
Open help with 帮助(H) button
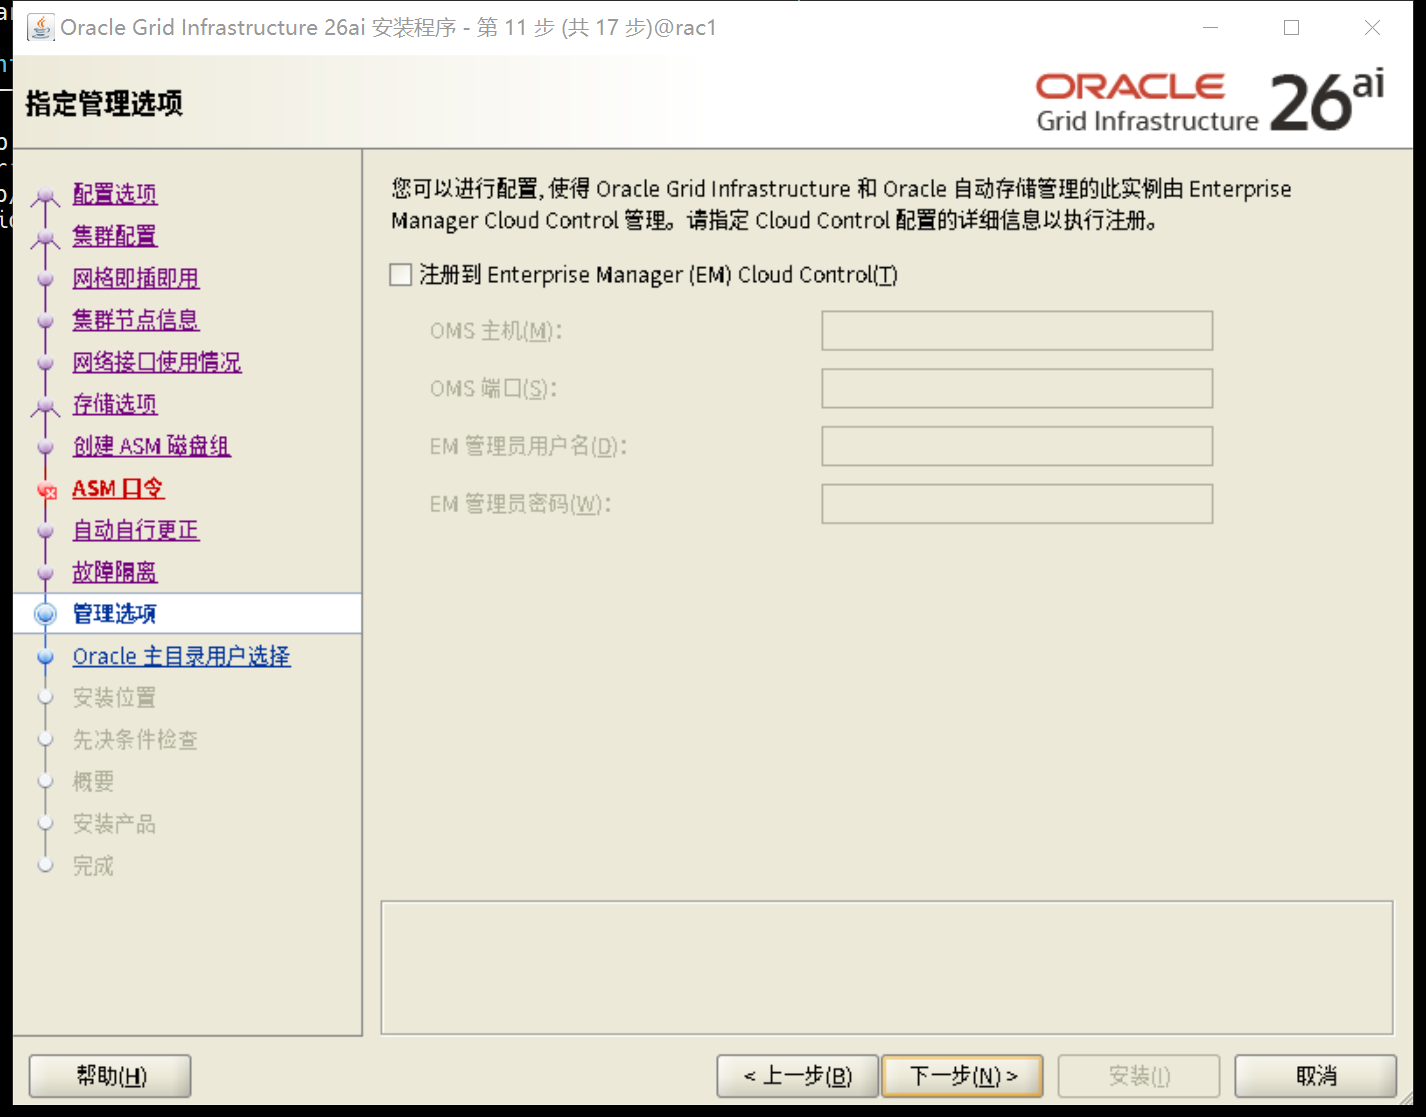pyautogui.click(x=110, y=1076)
